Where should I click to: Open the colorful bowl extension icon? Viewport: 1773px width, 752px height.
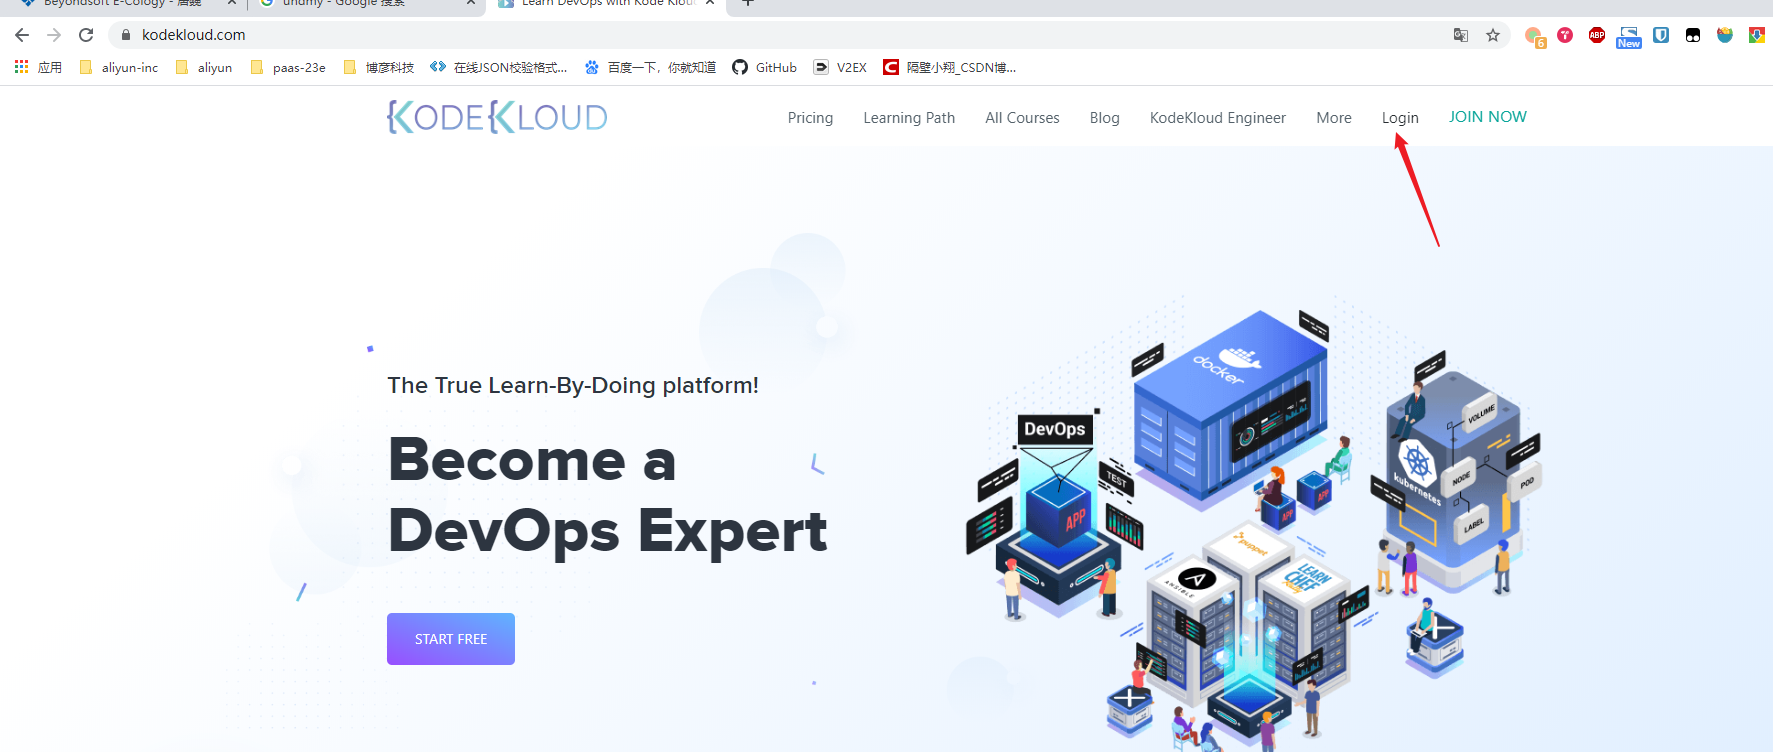tap(1725, 35)
